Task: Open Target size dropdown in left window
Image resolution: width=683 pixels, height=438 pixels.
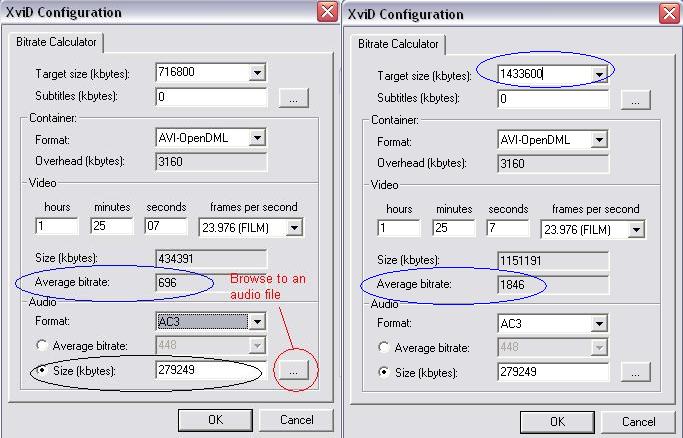Action: tap(257, 73)
